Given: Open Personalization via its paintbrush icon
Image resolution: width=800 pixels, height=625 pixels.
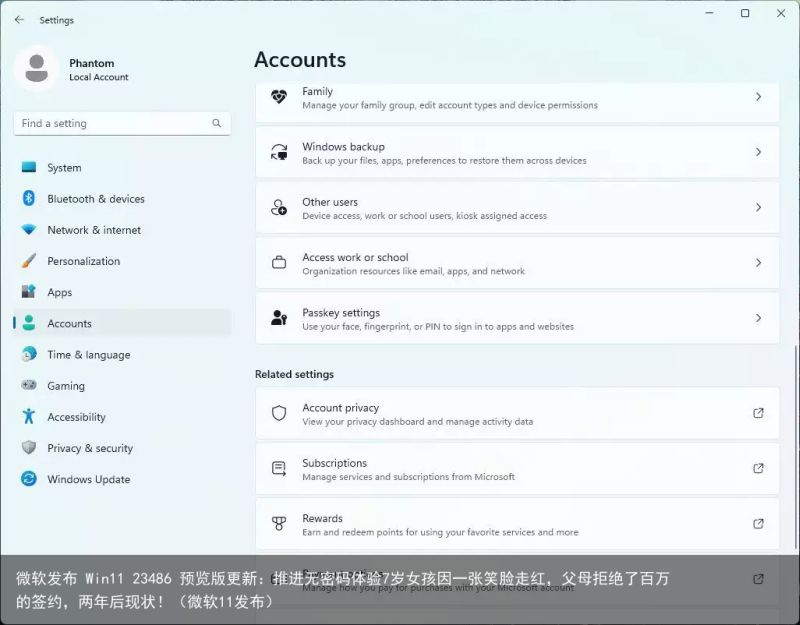Looking at the screenshot, I should pos(29,261).
